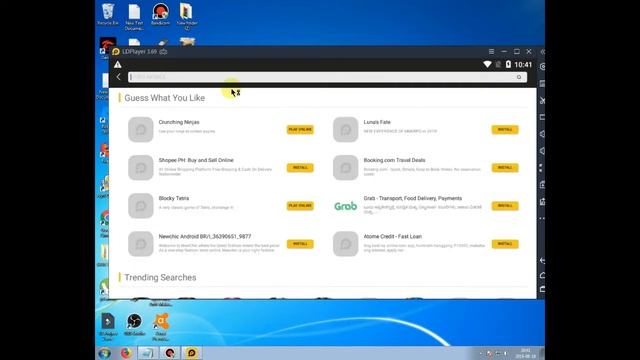640x360 pixels.
Task: Click the keyboard mapping icon in the LDPlayer sidebar
Action: coord(542,84)
